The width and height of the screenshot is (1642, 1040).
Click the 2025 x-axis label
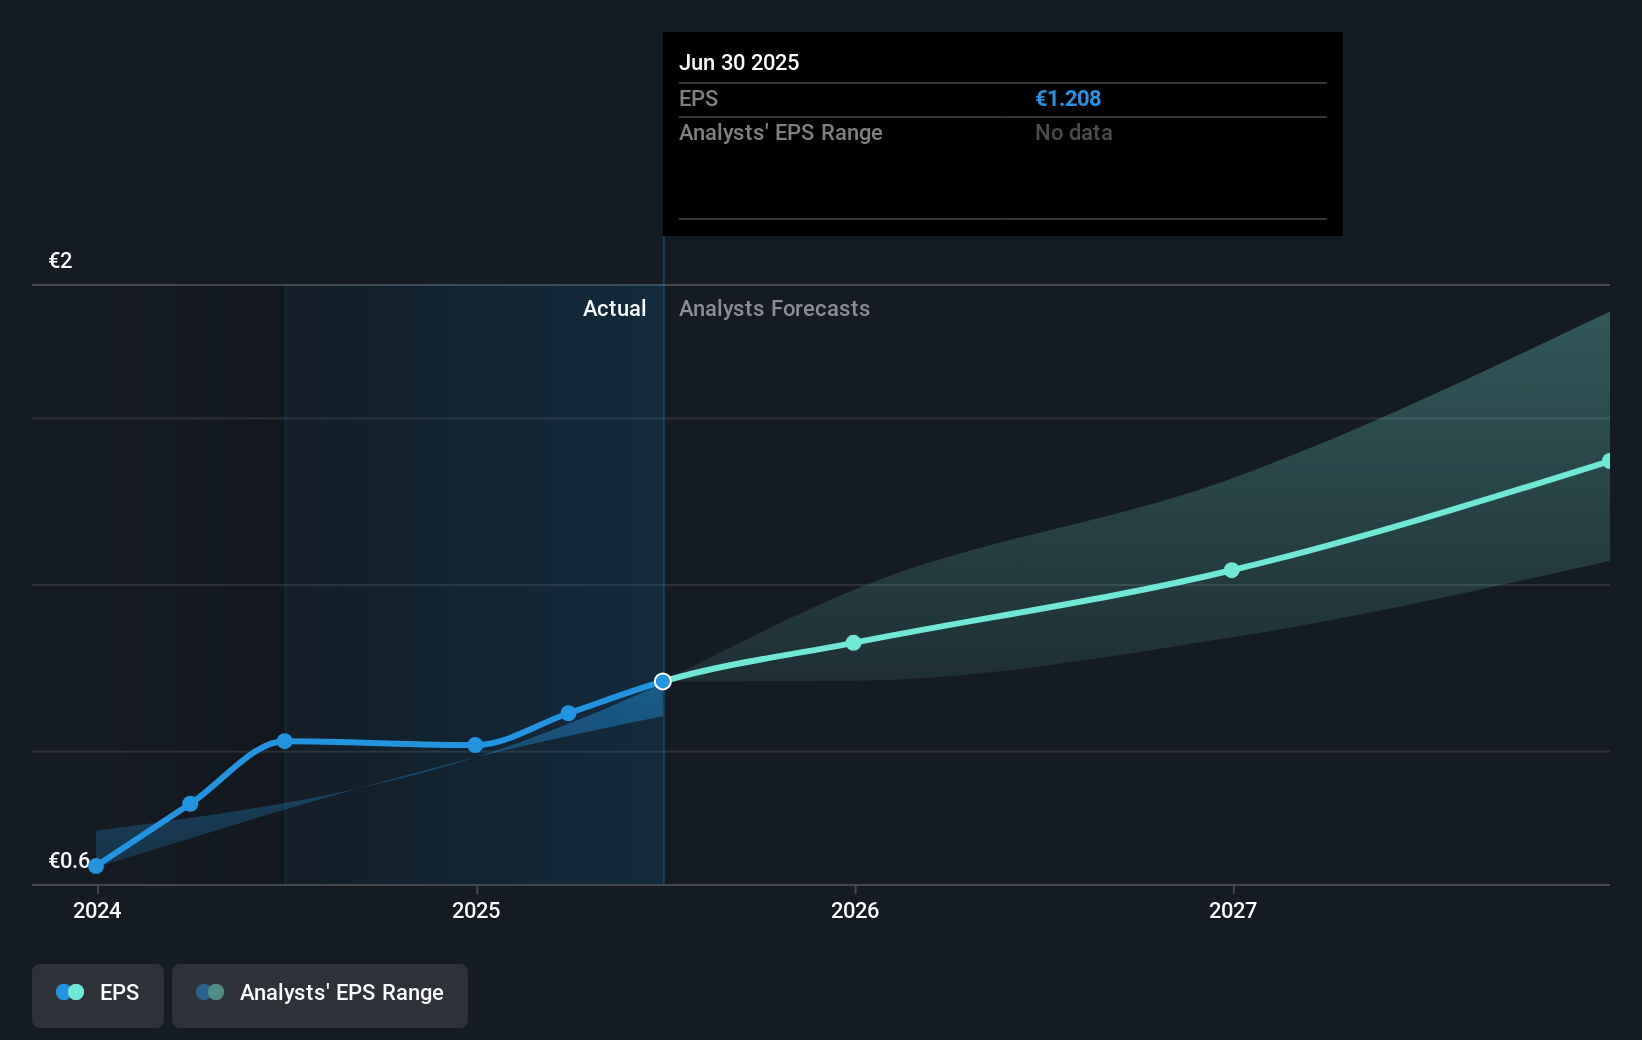[x=476, y=910]
